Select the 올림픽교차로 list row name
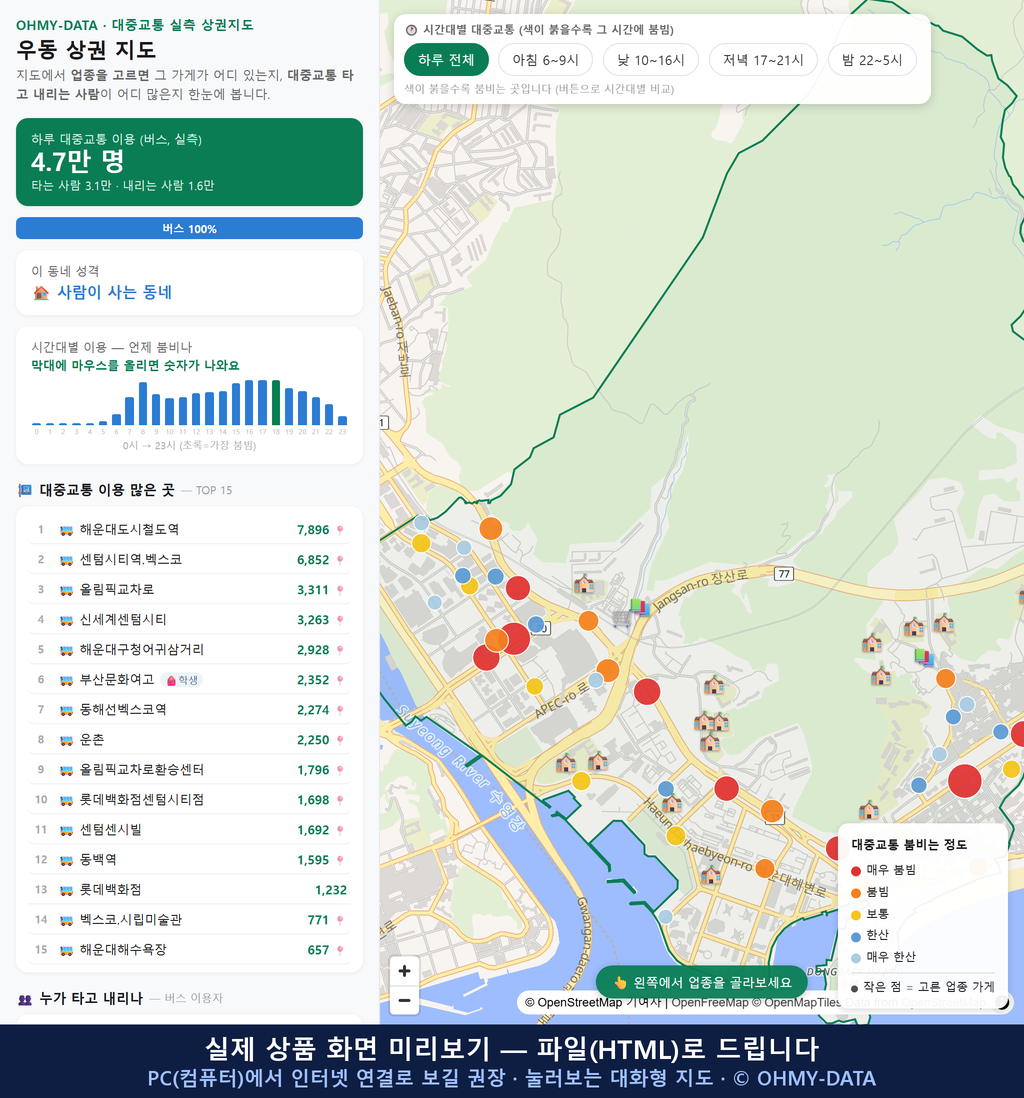Image resolution: width=1024 pixels, height=1098 pixels. click(x=117, y=590)
